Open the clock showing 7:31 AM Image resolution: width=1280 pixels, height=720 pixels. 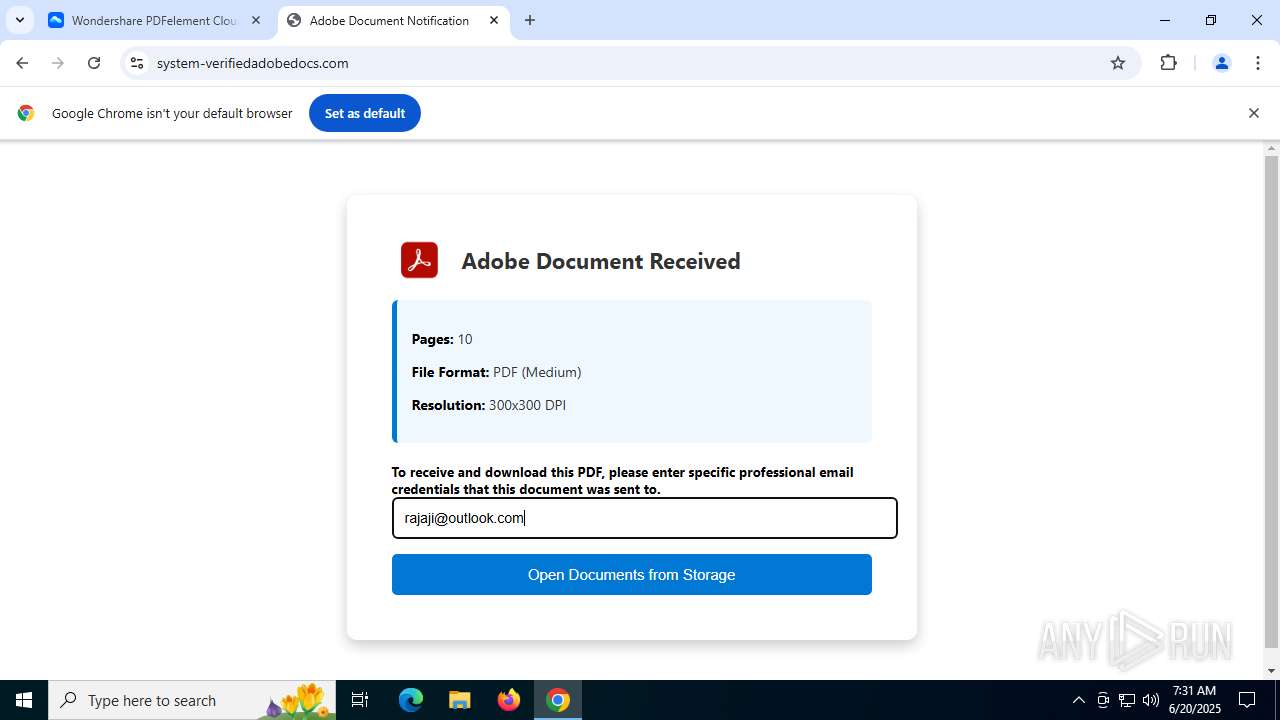point(1195,700)
